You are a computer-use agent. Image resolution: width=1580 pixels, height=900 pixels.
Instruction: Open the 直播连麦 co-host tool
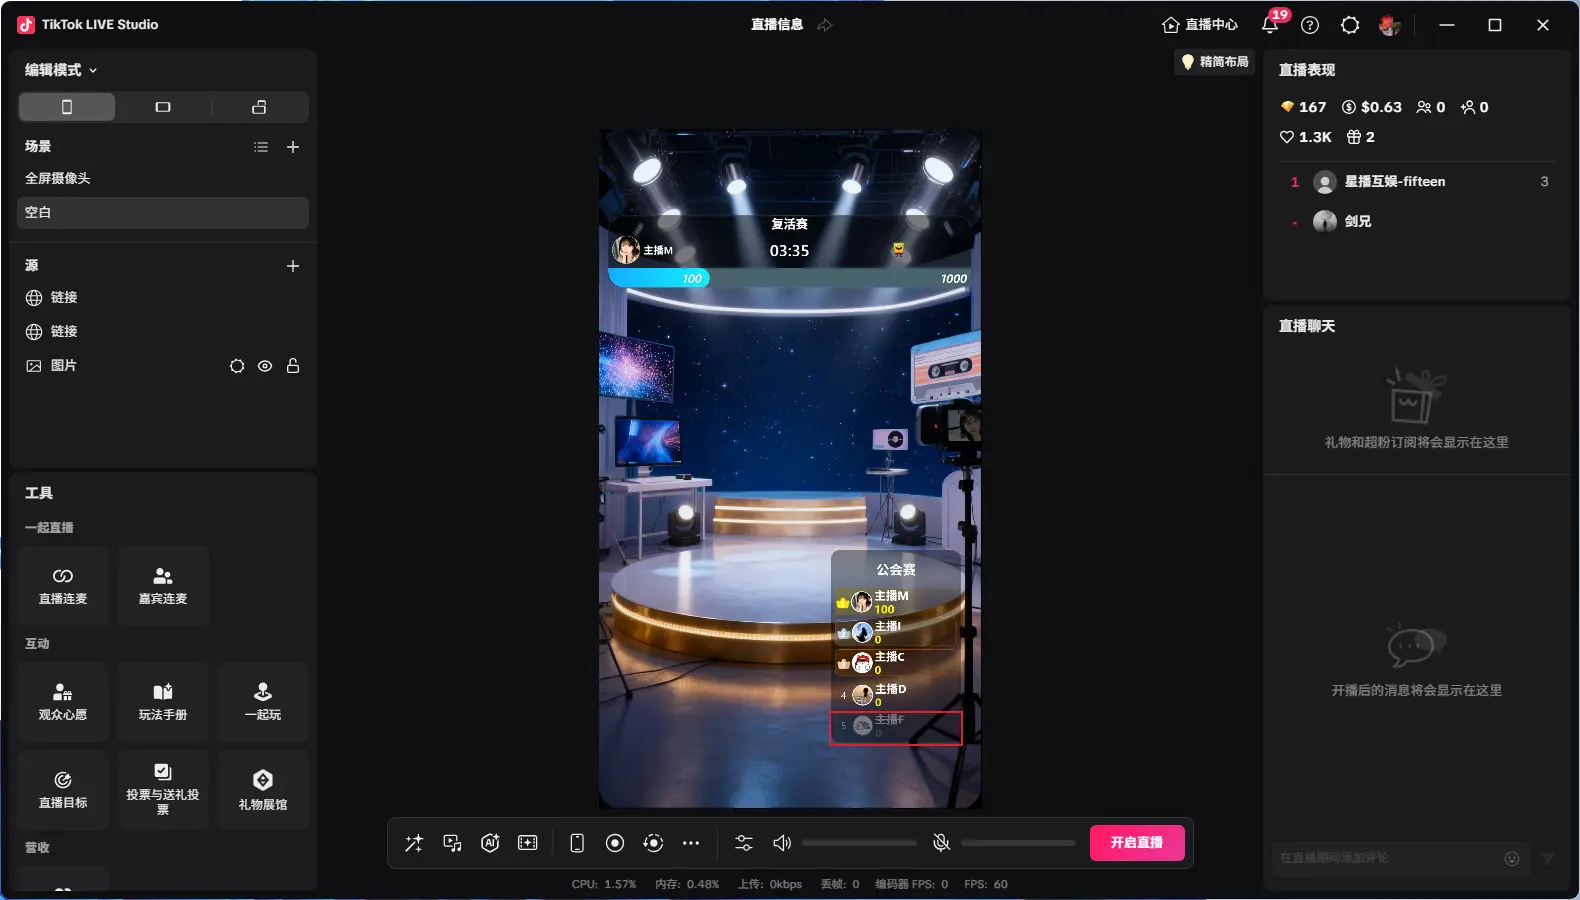pos(63,586)
